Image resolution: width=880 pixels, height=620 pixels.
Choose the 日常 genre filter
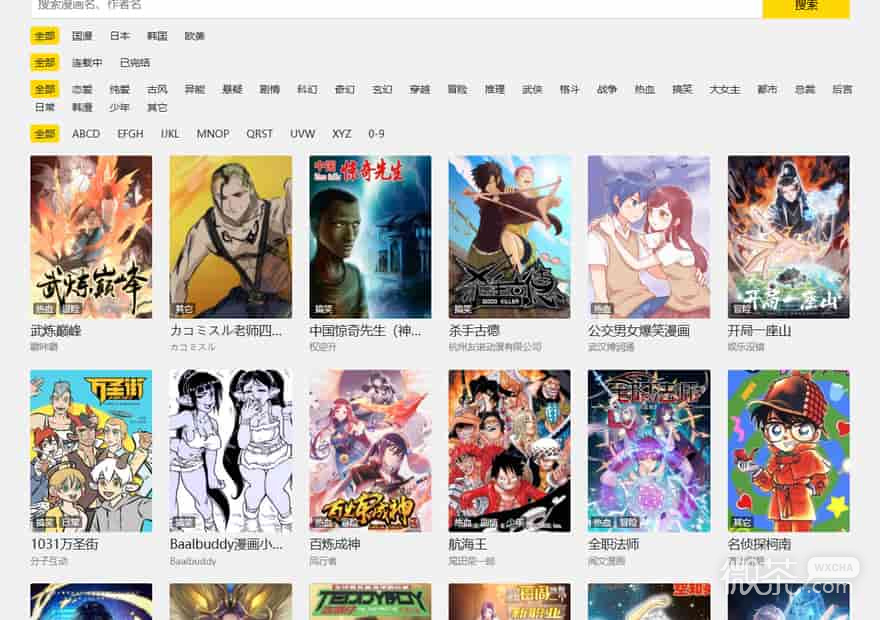pyautogui.click(x=45, y=107)
